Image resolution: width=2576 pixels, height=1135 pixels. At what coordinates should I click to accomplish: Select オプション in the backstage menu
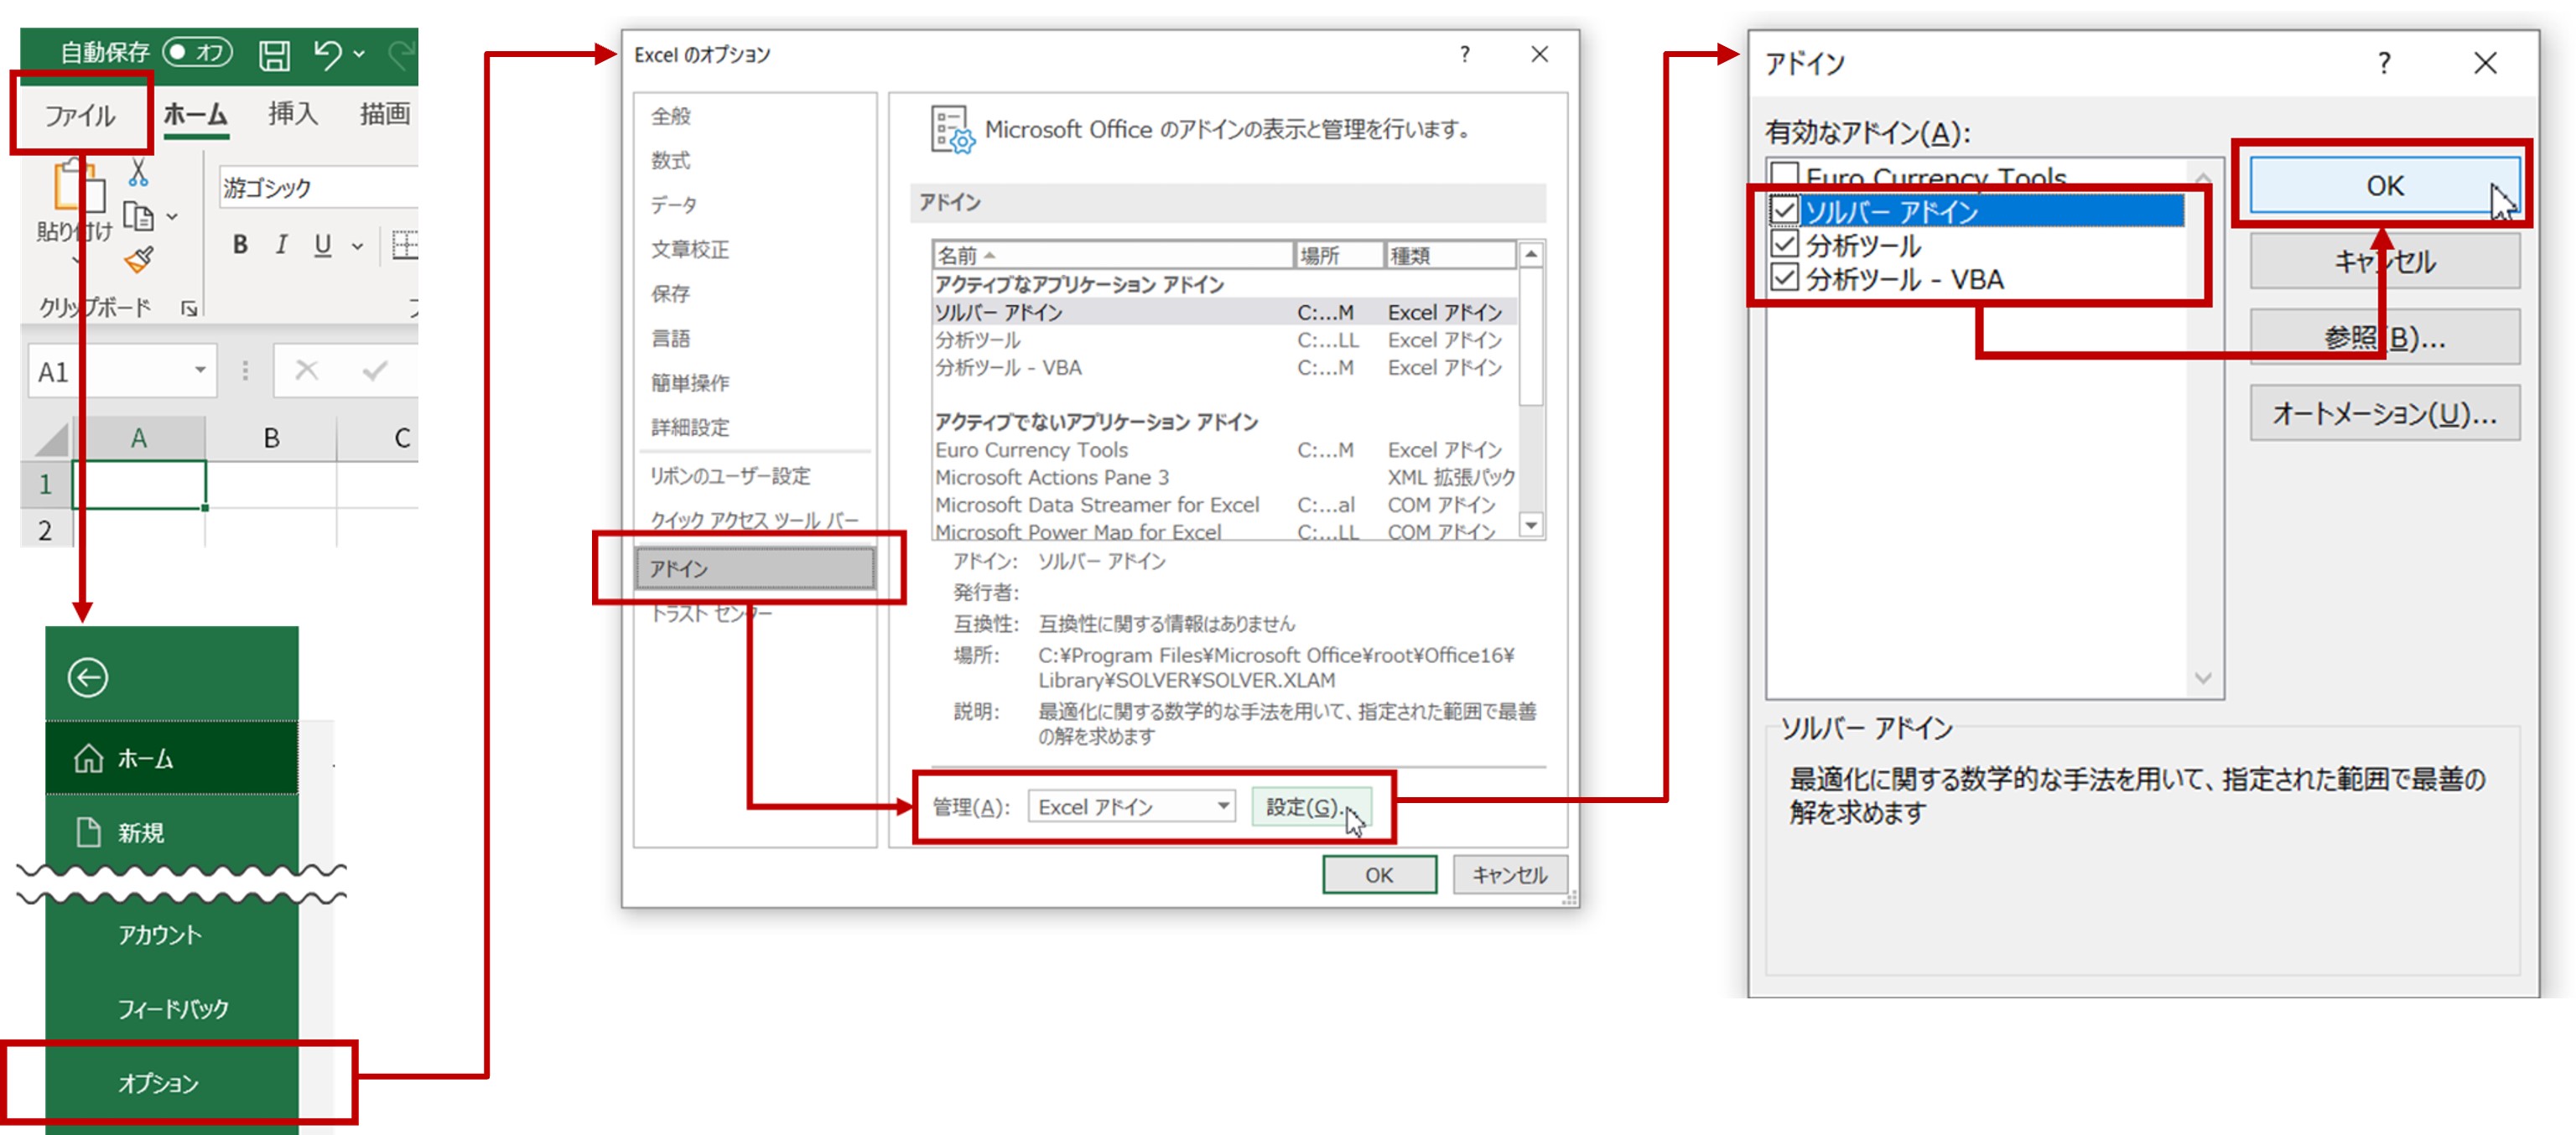(158, 1082)
